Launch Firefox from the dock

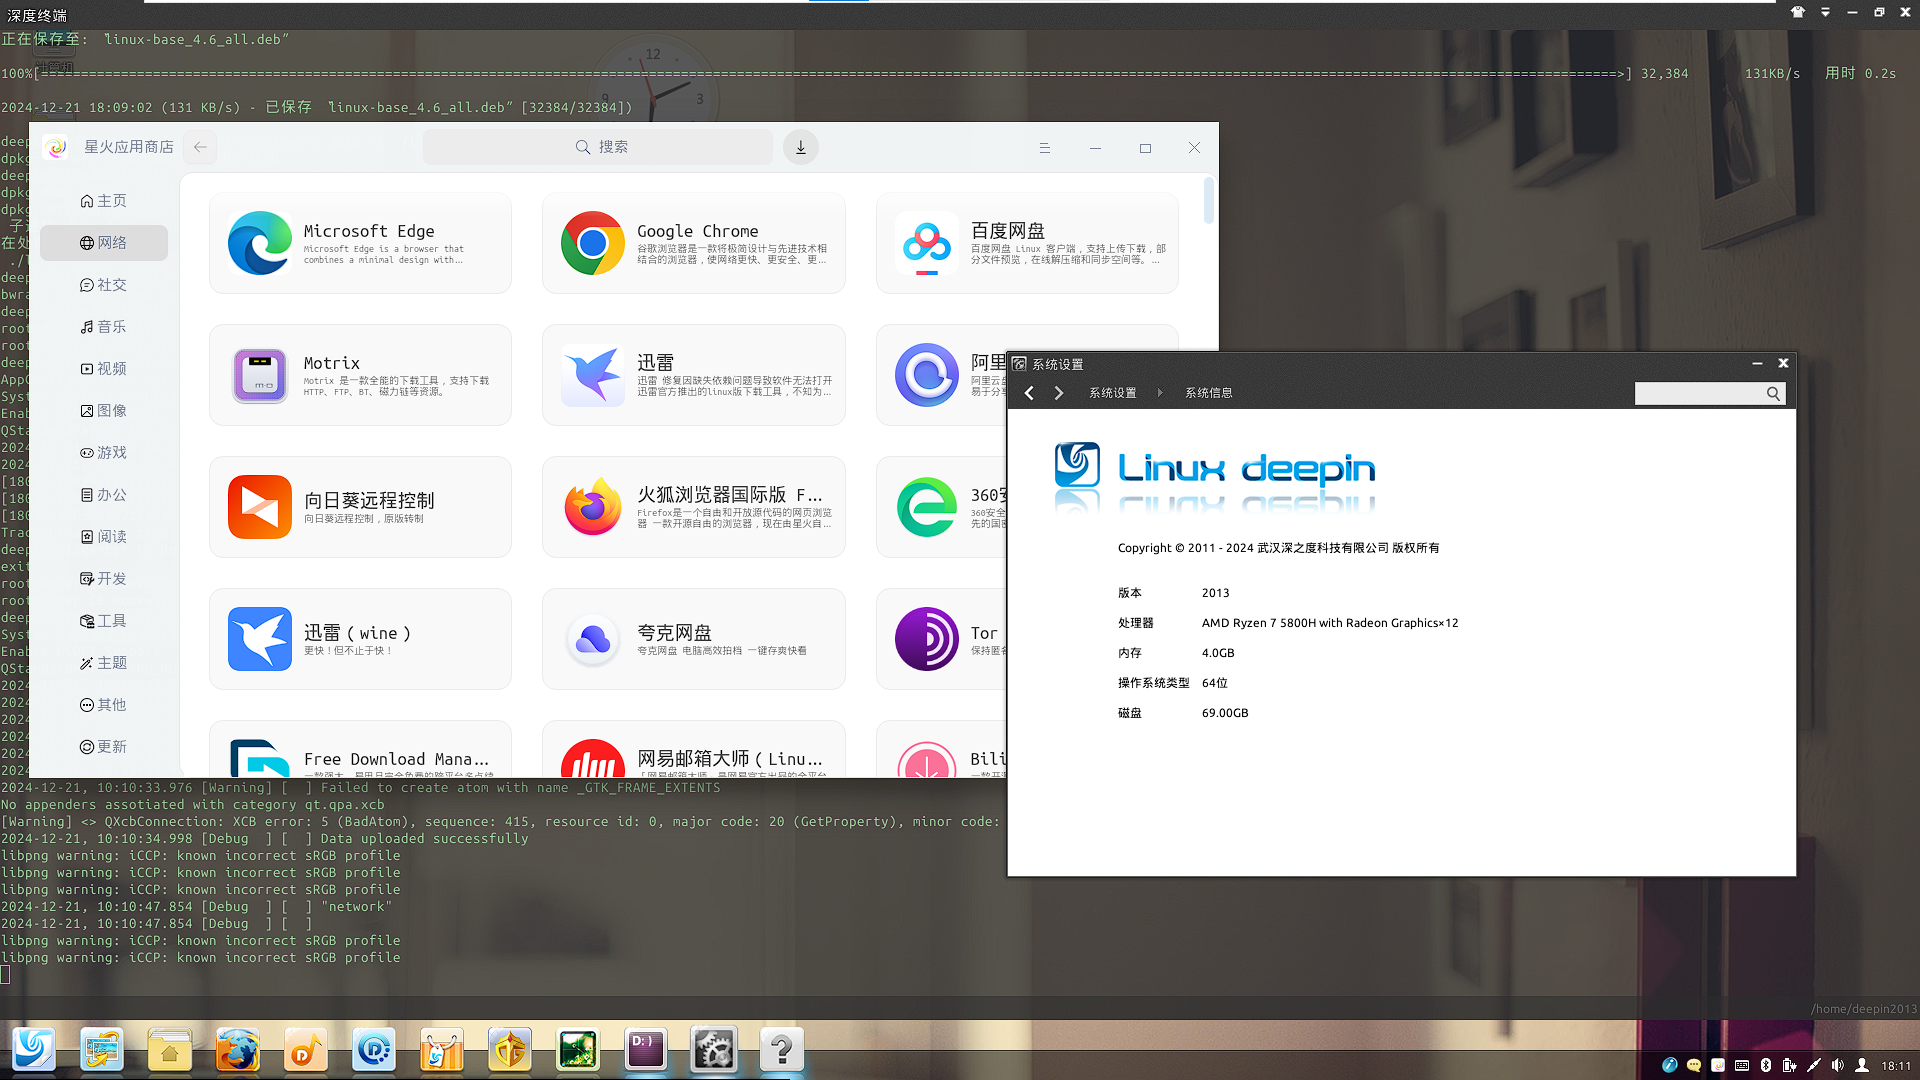tap(238, 1049)
